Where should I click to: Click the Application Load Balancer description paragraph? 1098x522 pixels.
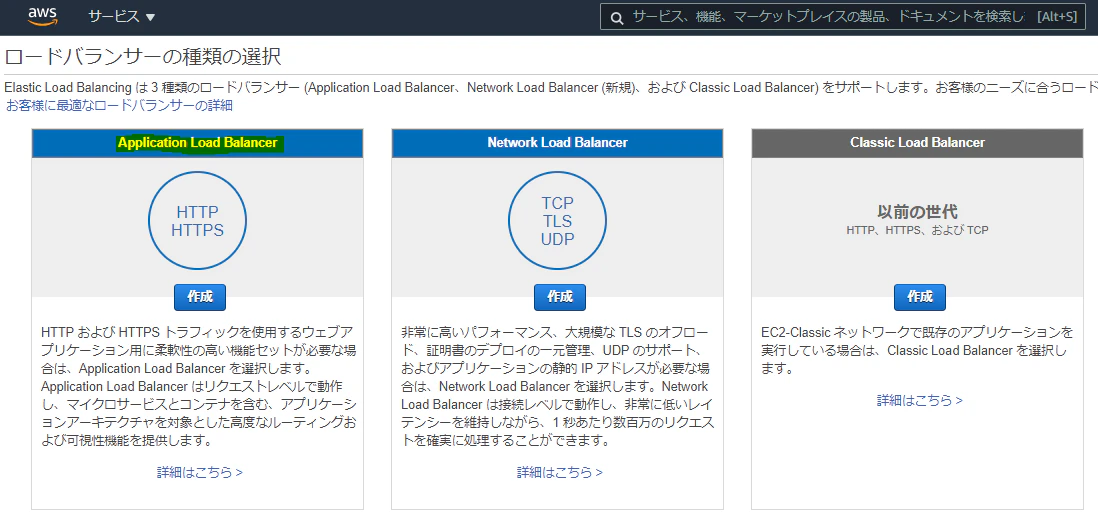click(198, 386)
